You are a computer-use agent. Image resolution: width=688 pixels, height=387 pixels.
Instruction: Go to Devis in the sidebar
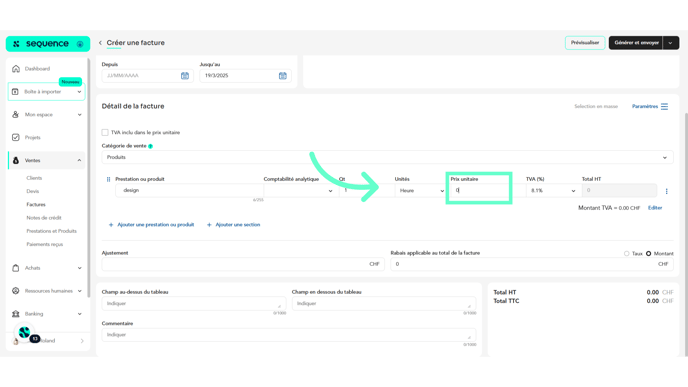[32, 191]
